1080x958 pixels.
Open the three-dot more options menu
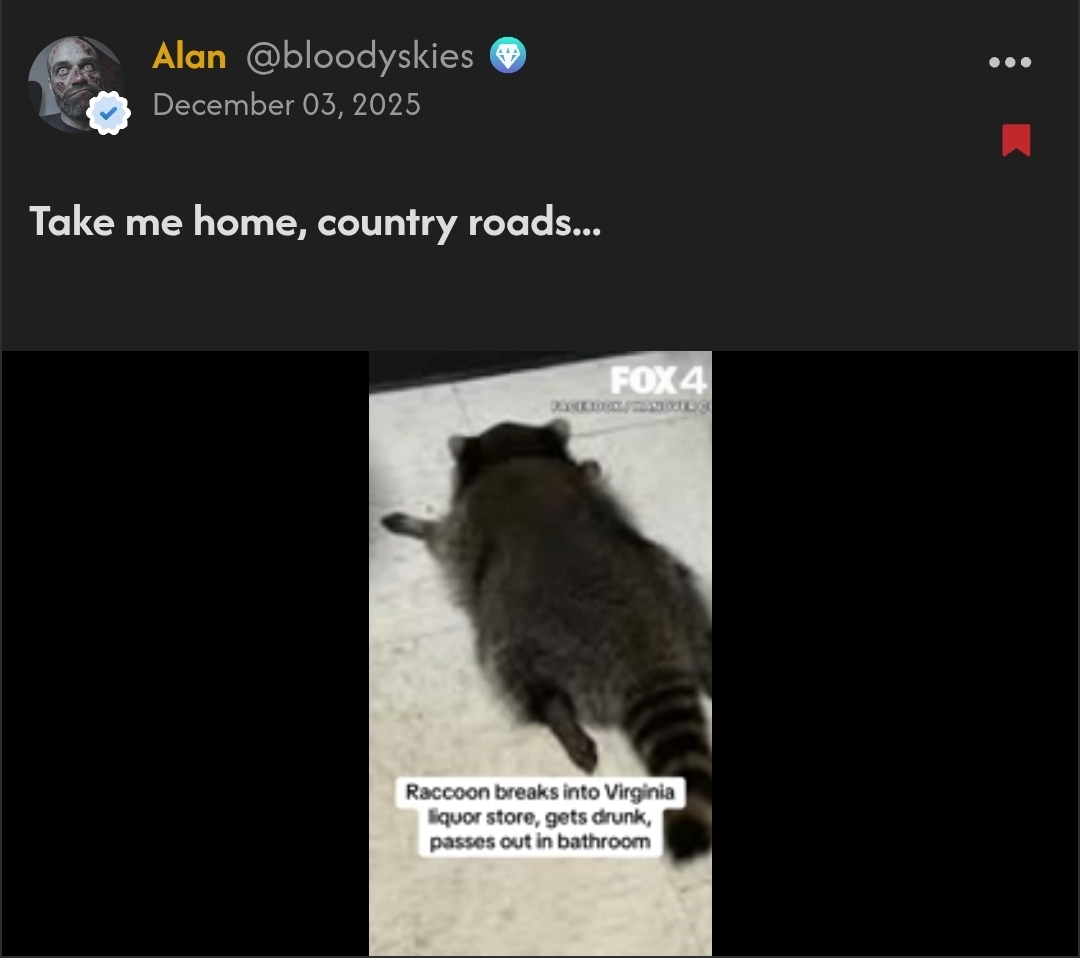[1010, 62]
